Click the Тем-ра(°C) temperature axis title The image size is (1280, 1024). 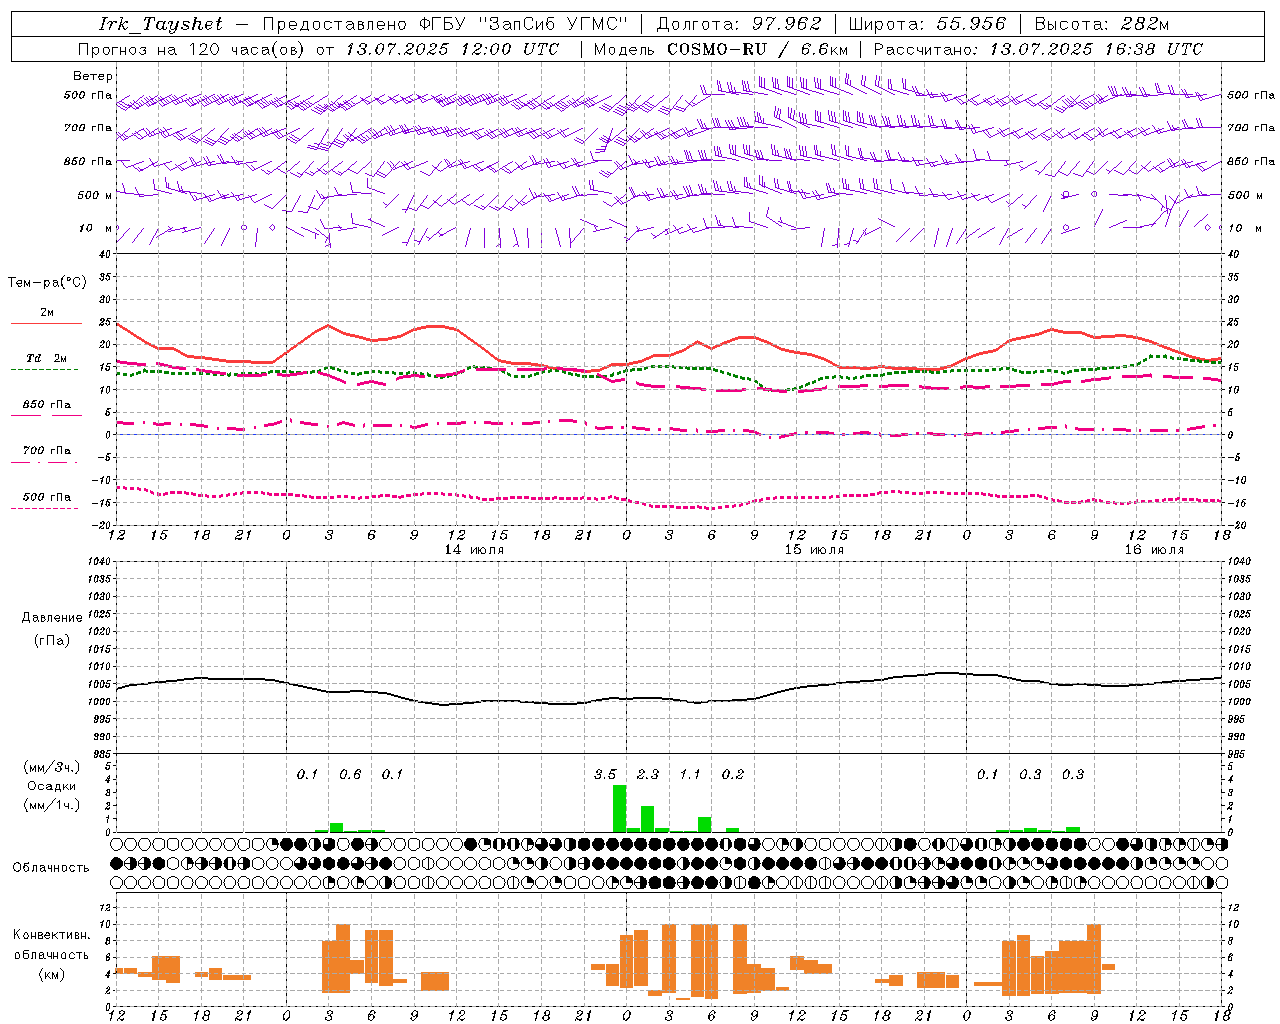(x=47, y=283)
